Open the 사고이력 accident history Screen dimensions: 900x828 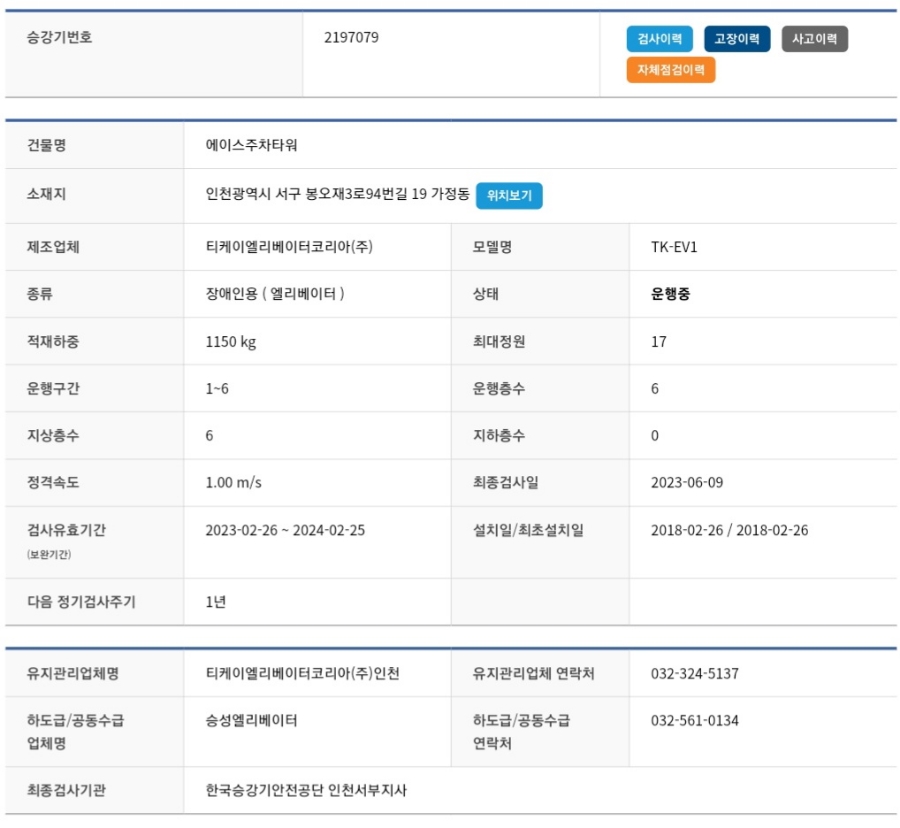coord(814,39)
